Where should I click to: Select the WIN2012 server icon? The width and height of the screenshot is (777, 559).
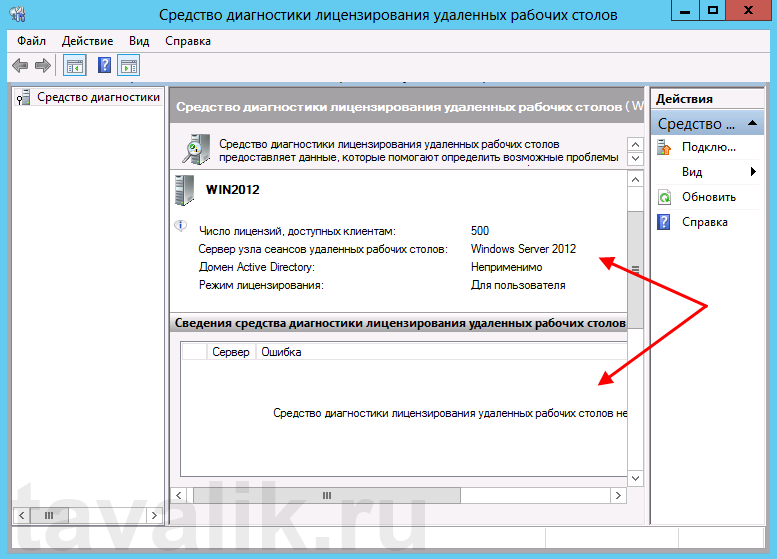185,189
